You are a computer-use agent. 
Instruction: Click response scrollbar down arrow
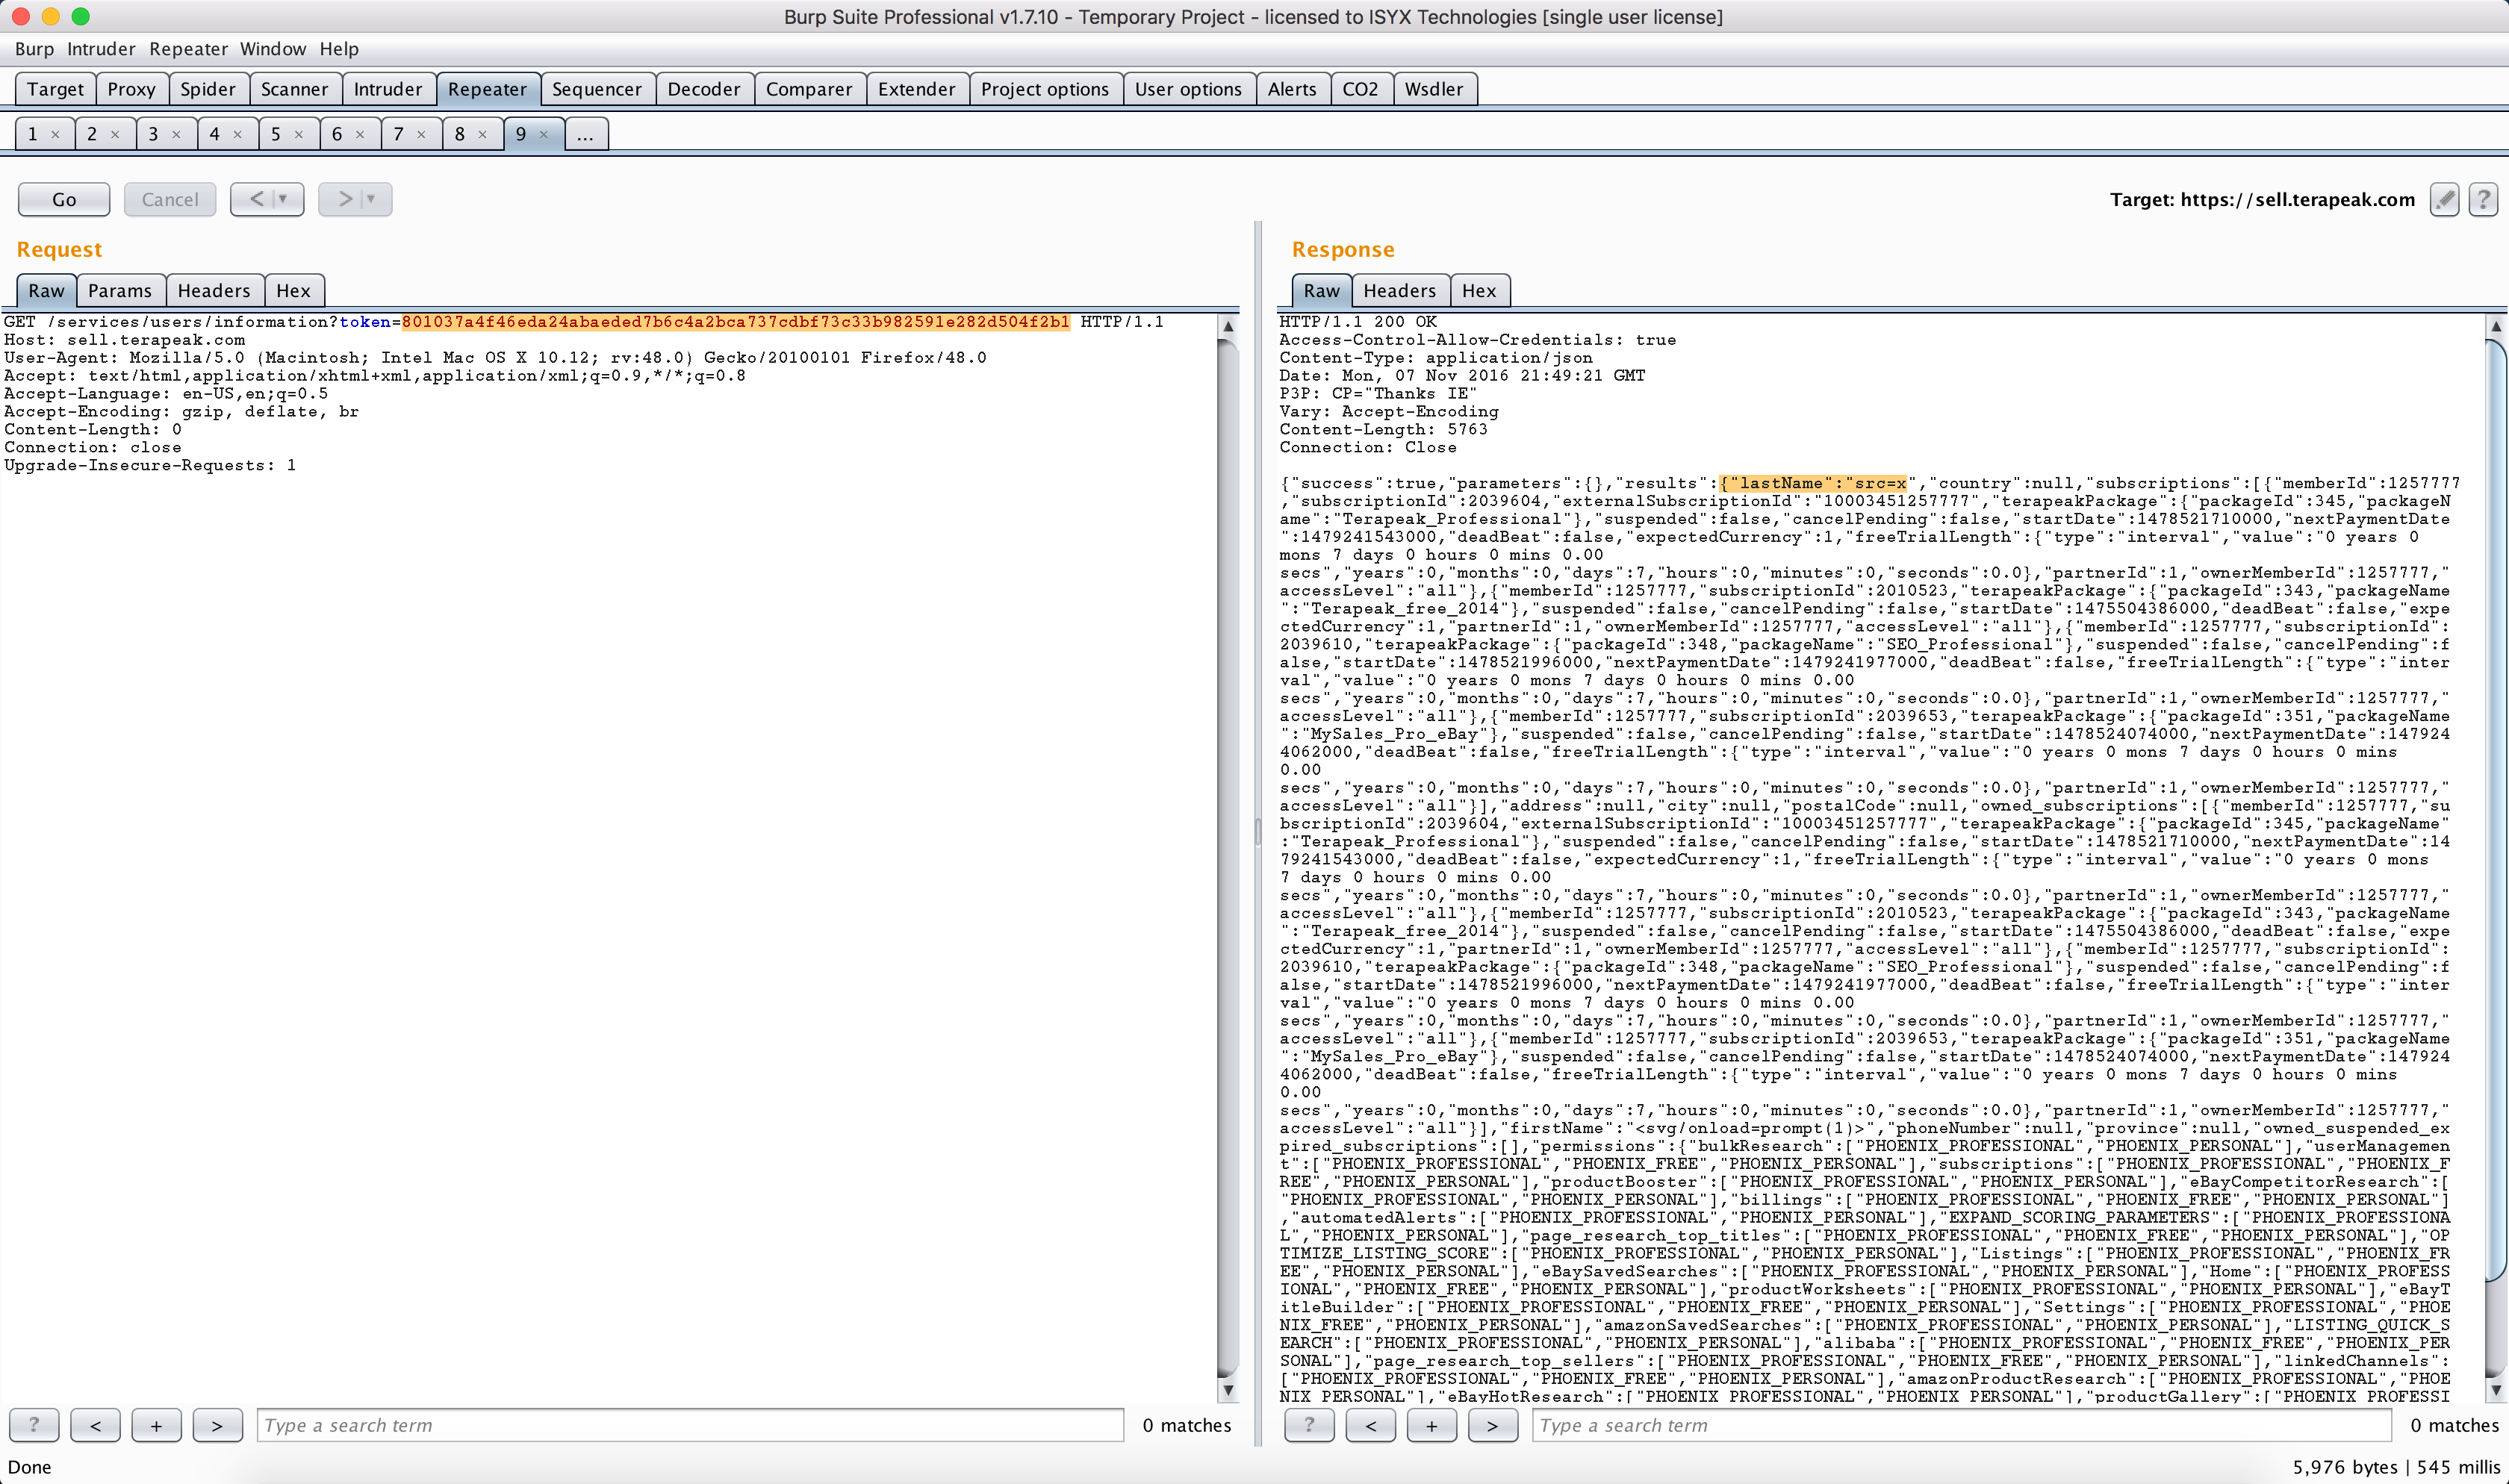pyautogui.click(x=2496, y=1389)
